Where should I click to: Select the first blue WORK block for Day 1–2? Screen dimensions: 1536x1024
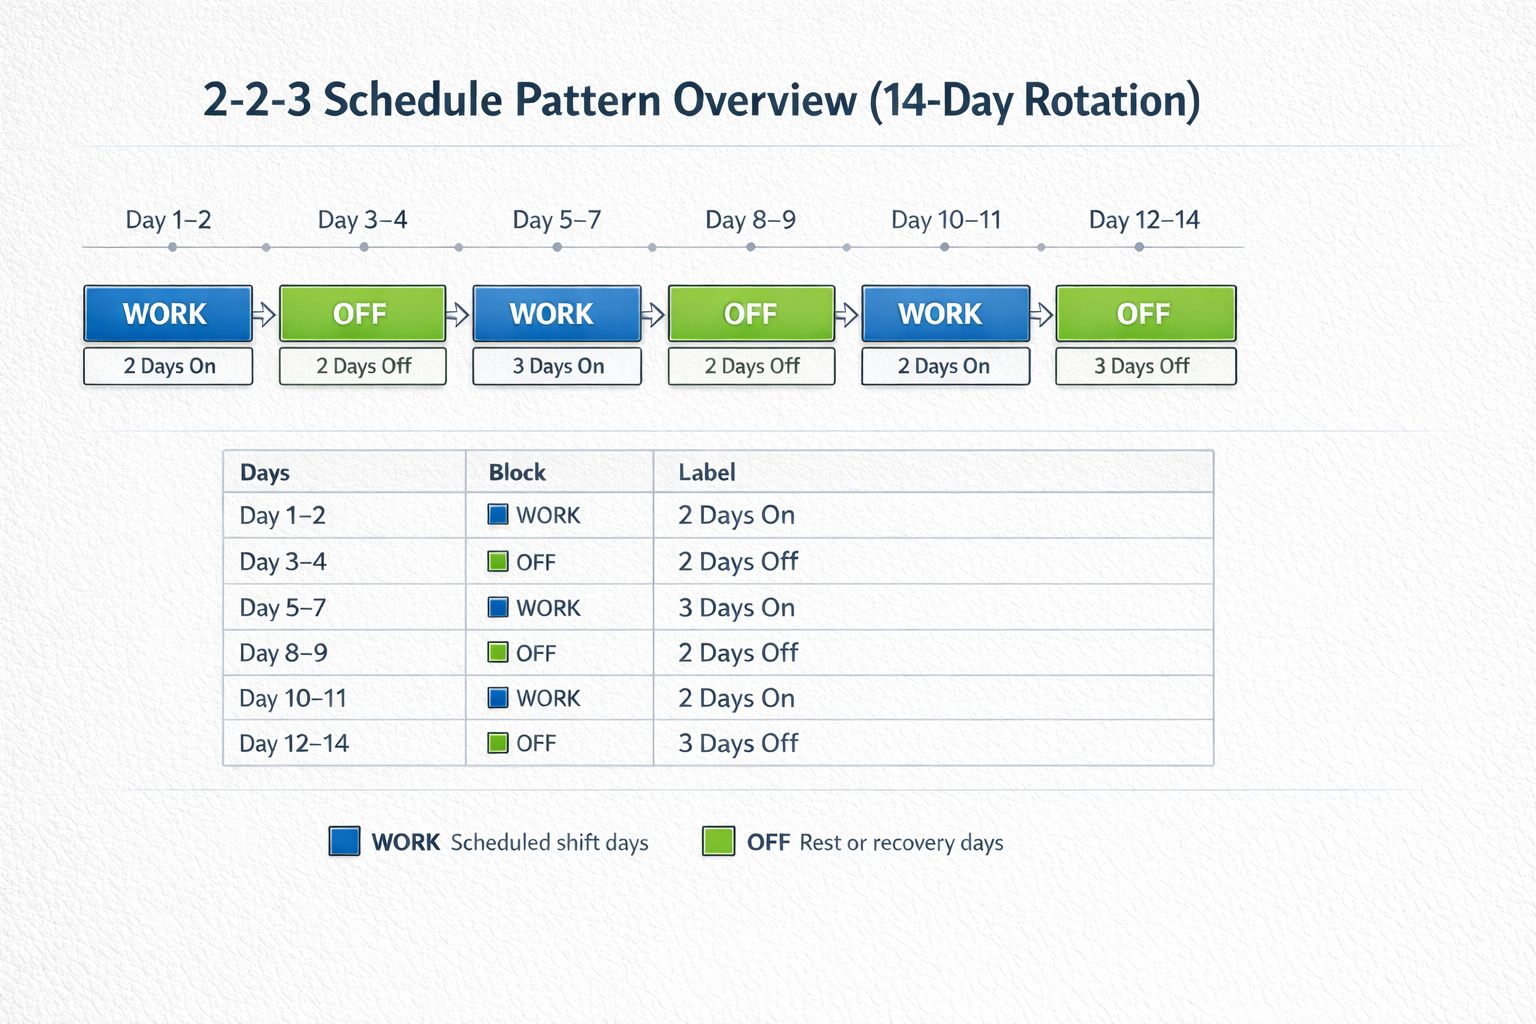(168, 314)
